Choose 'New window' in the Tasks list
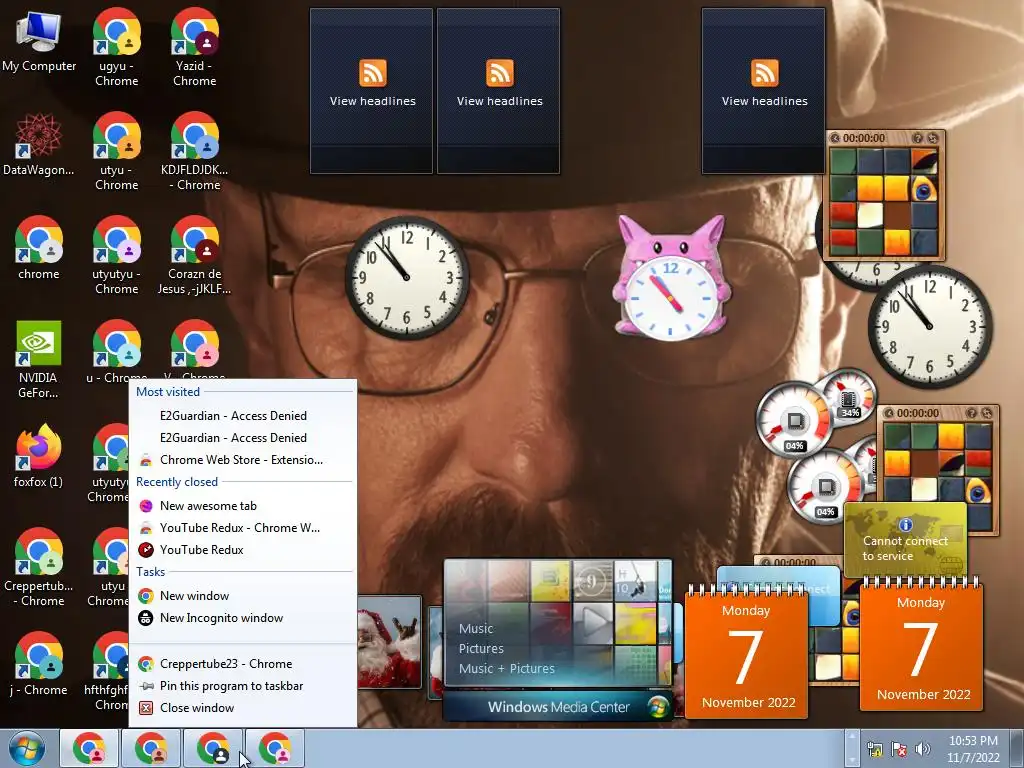Screen dimensions: 1024x768 [x=243, y=596]
